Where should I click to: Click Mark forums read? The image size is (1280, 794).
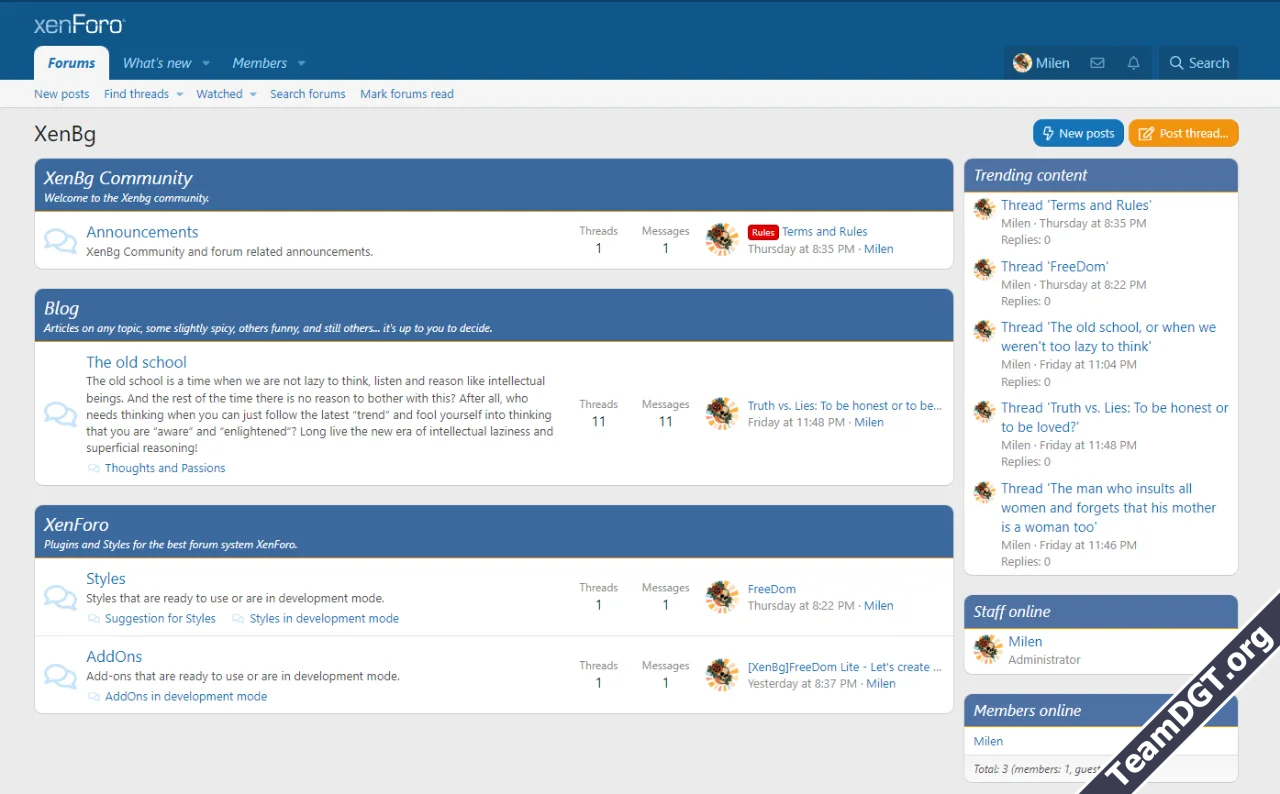click(406, 94)
